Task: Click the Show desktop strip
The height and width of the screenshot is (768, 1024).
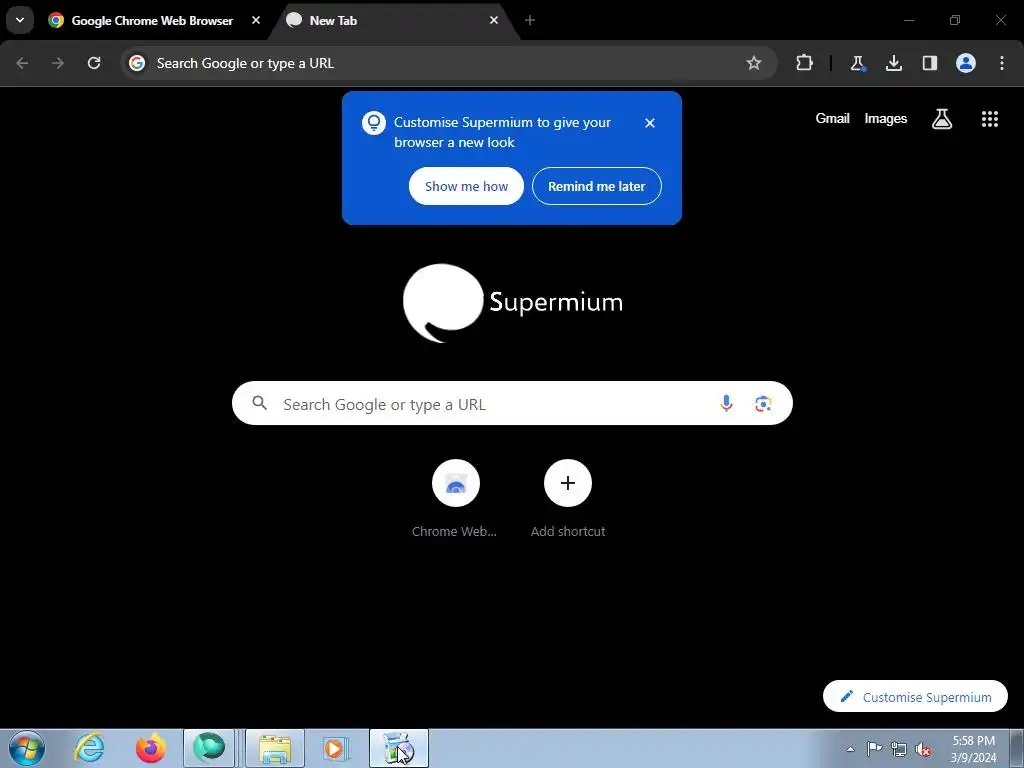Action: click(1016, 748)
